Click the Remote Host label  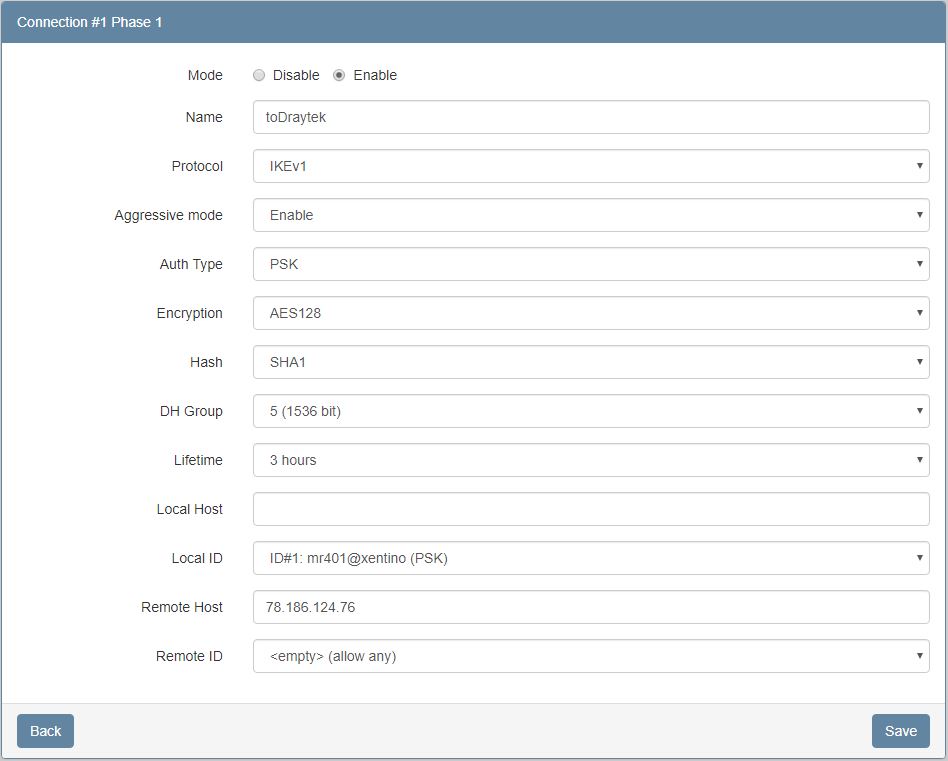[182, 607]
